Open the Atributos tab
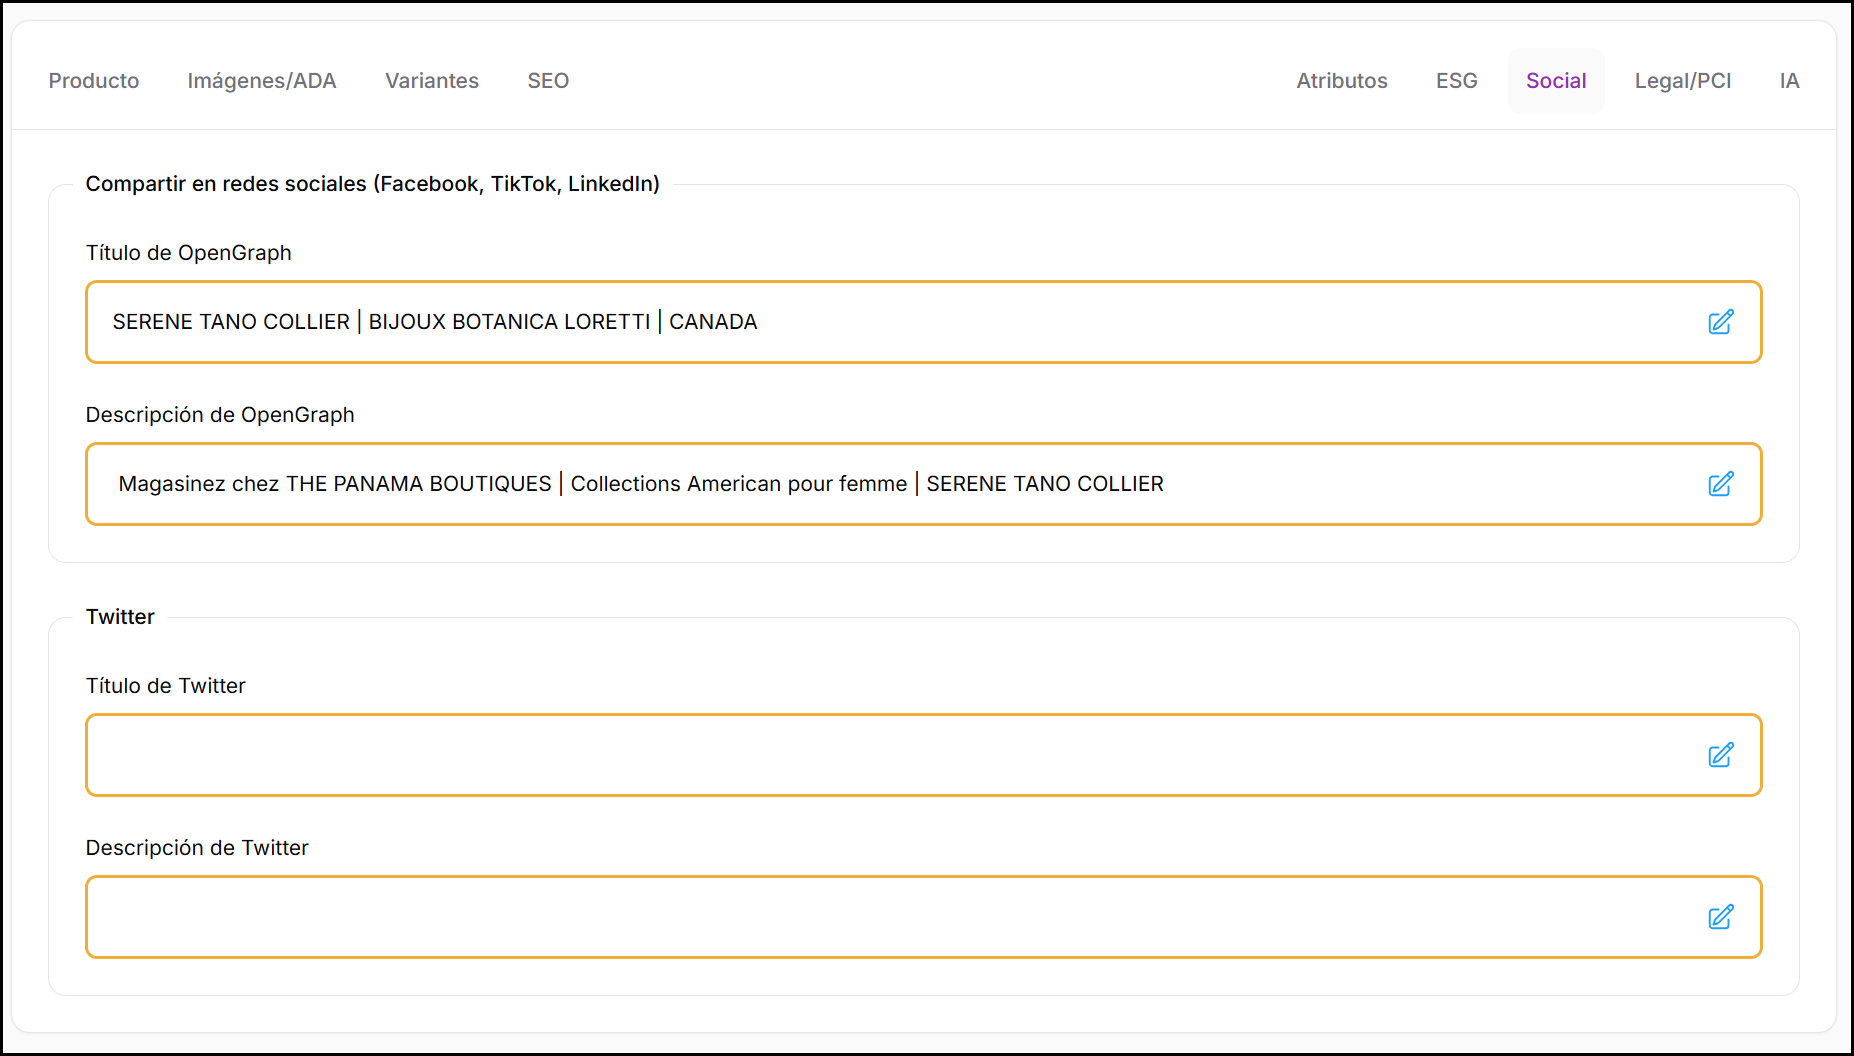The width and height of the screenshot is (1854, 1056). (x=1342, y=81)
